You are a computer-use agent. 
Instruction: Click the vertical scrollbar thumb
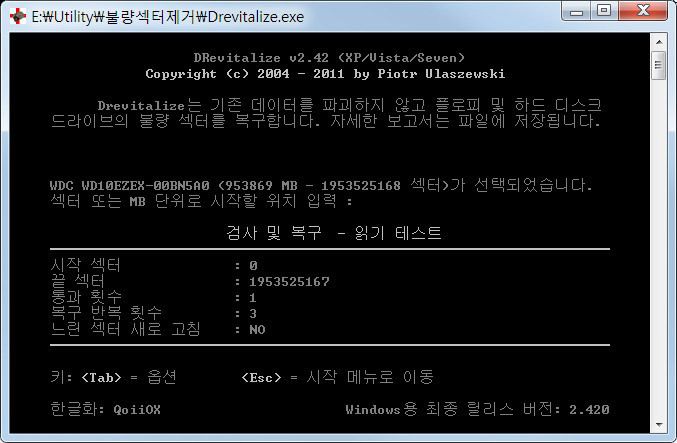(x=658, y=65)
